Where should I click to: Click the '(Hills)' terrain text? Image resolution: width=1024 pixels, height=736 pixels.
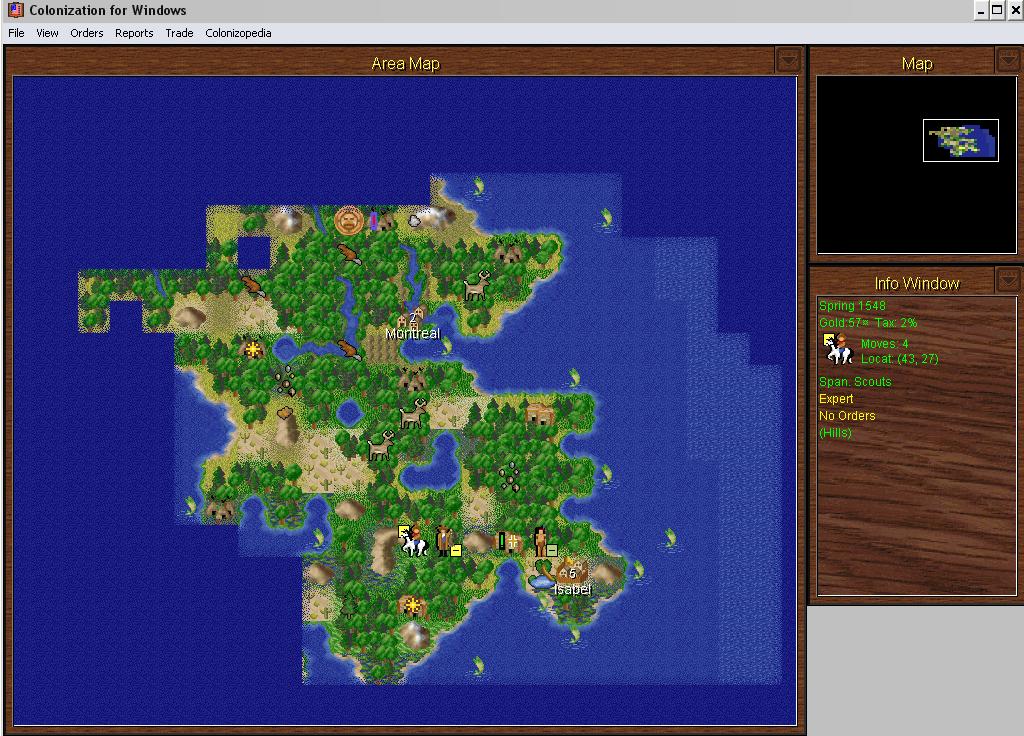pyautogui.click(x=835, y=432)
